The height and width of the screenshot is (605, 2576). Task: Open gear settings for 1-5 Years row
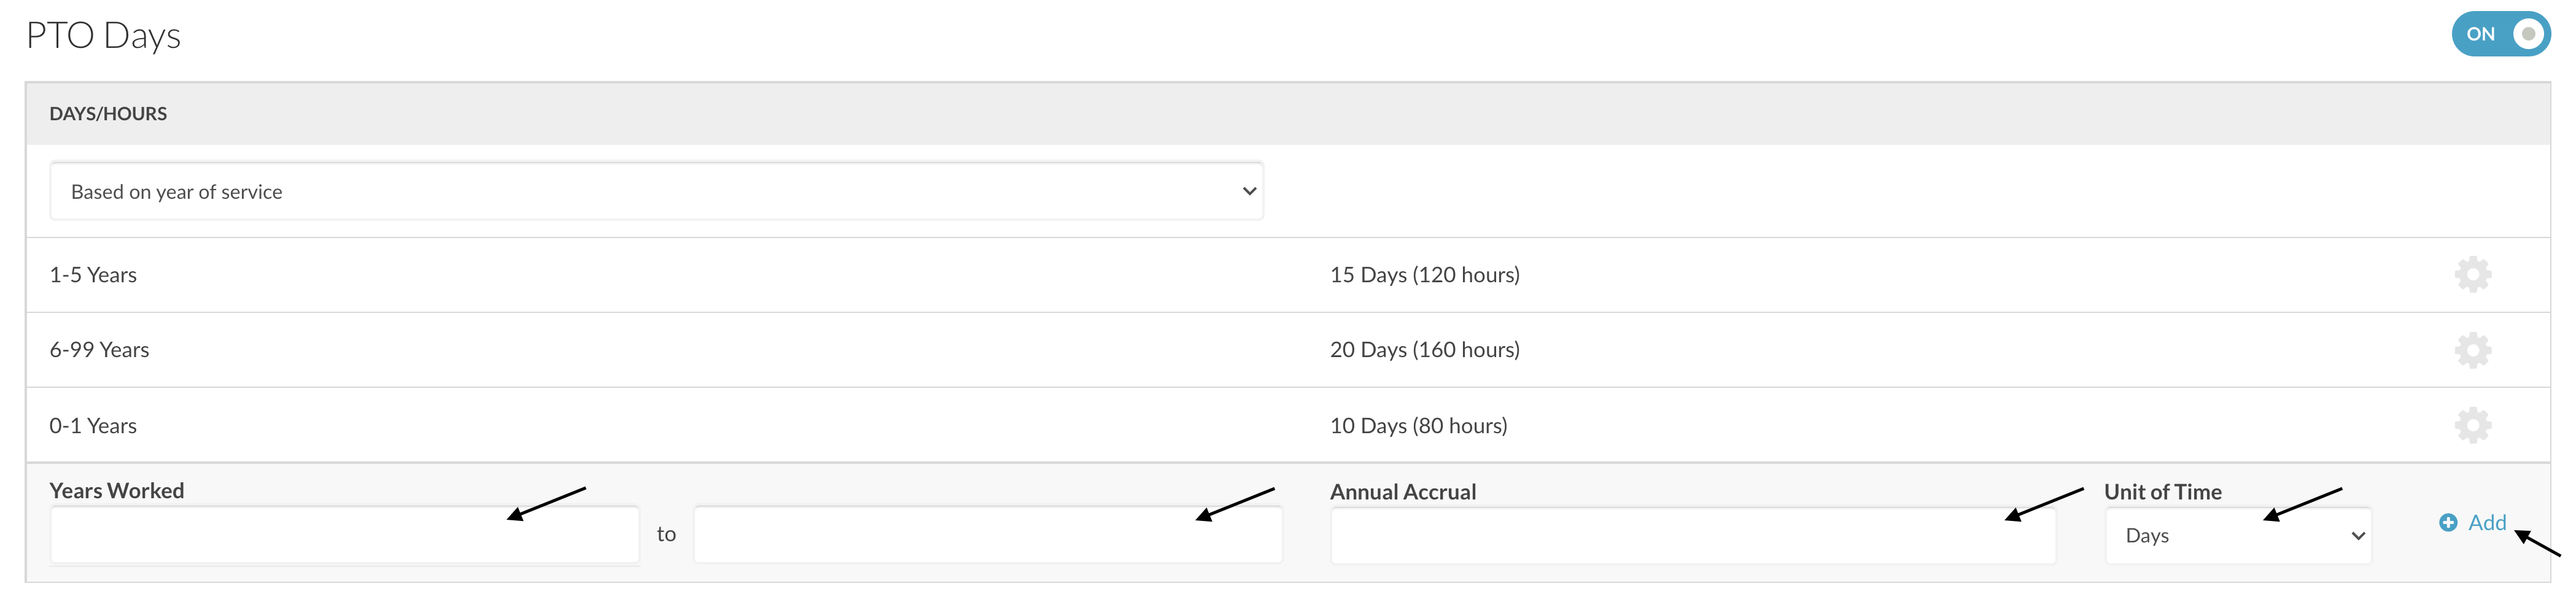click(x=2472, y=274)
